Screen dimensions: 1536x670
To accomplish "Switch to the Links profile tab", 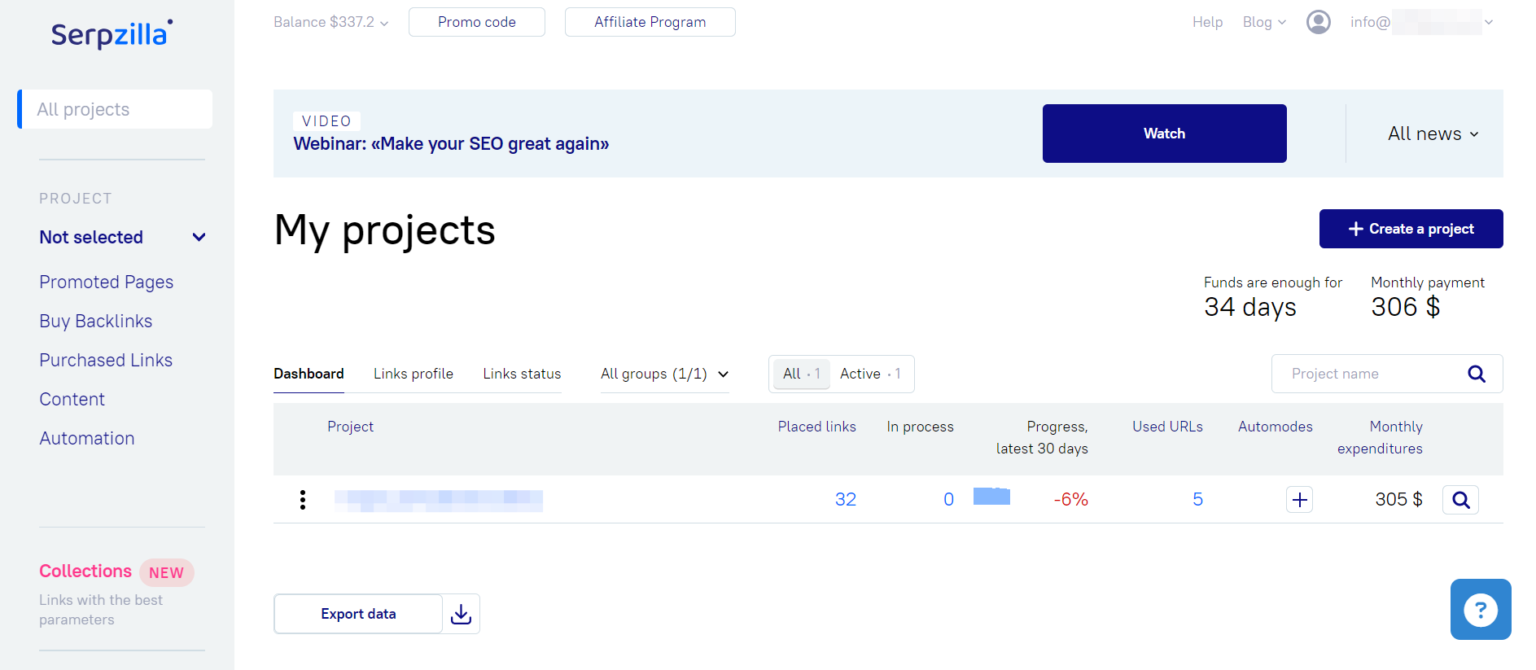I will point(413,373).
